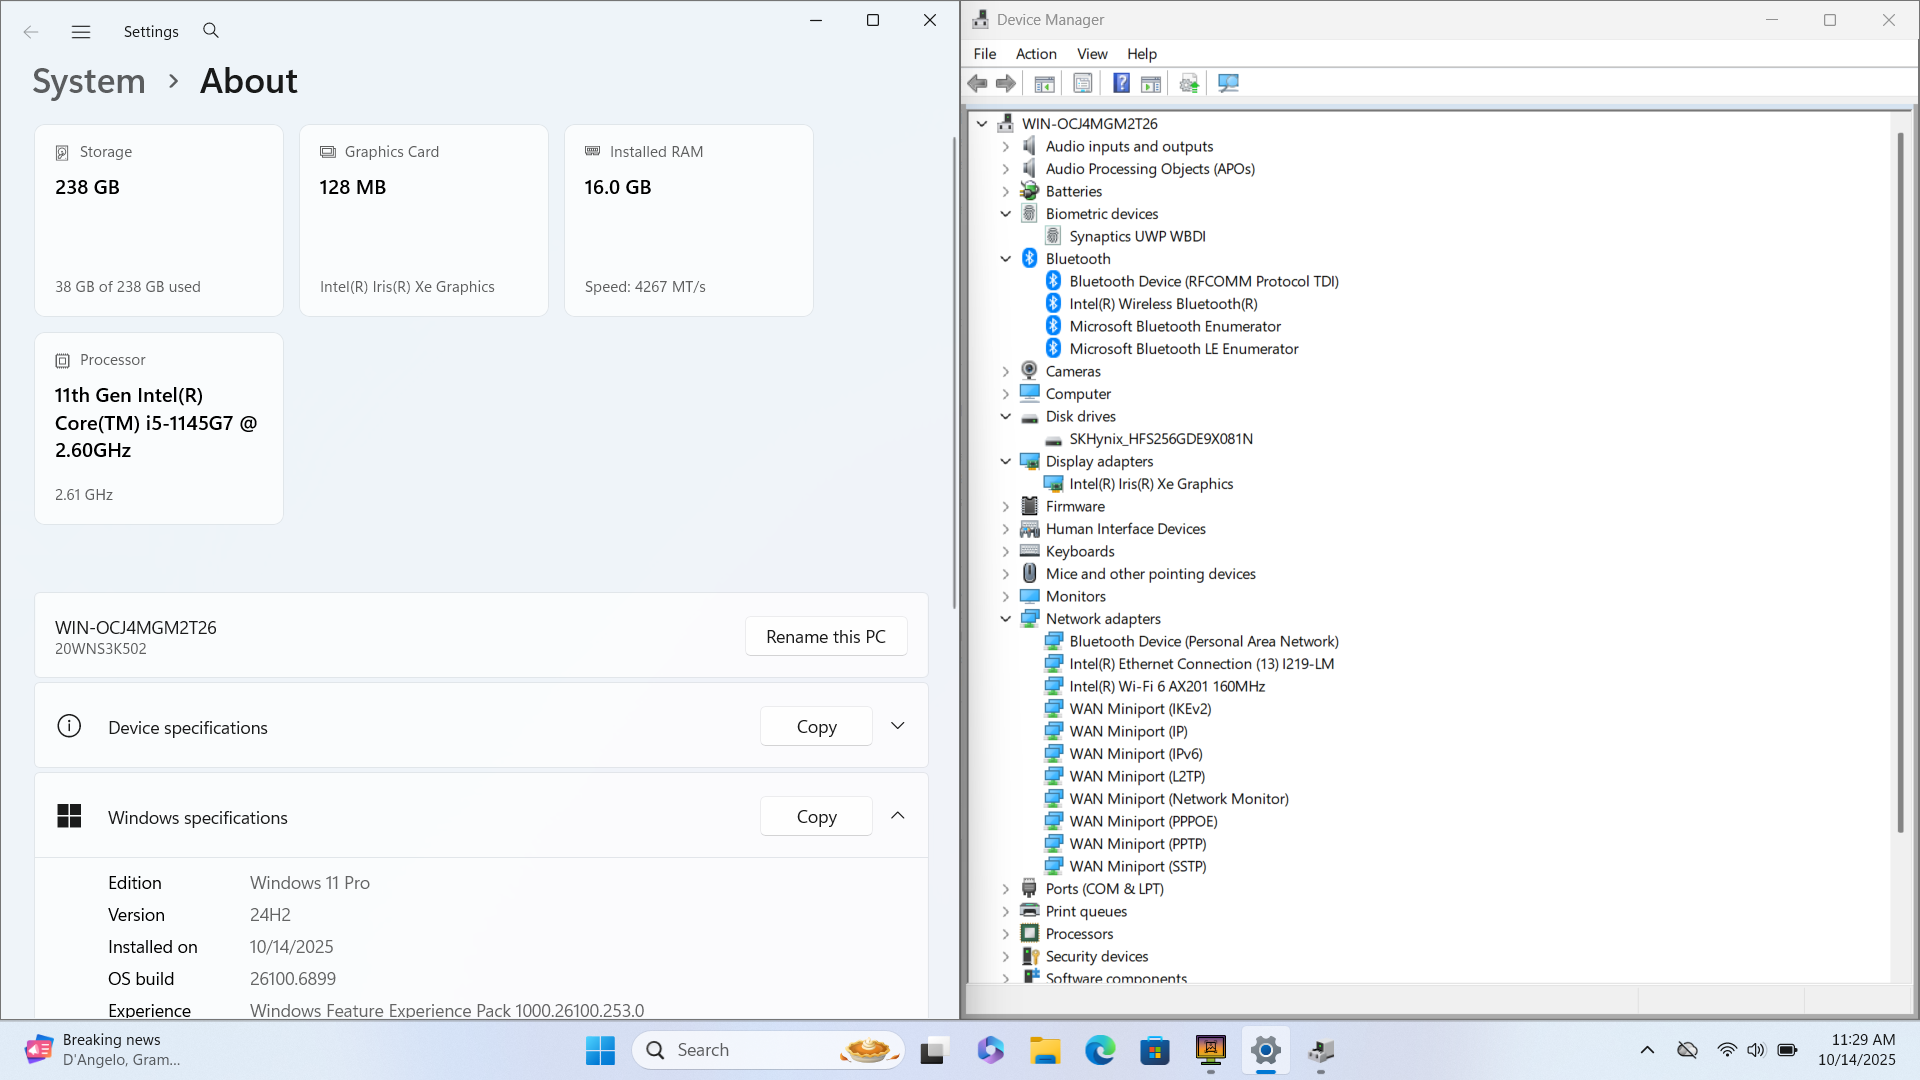
Task: Click Scan for hardware changes toolbar icon
Action: click(1228, 83)
